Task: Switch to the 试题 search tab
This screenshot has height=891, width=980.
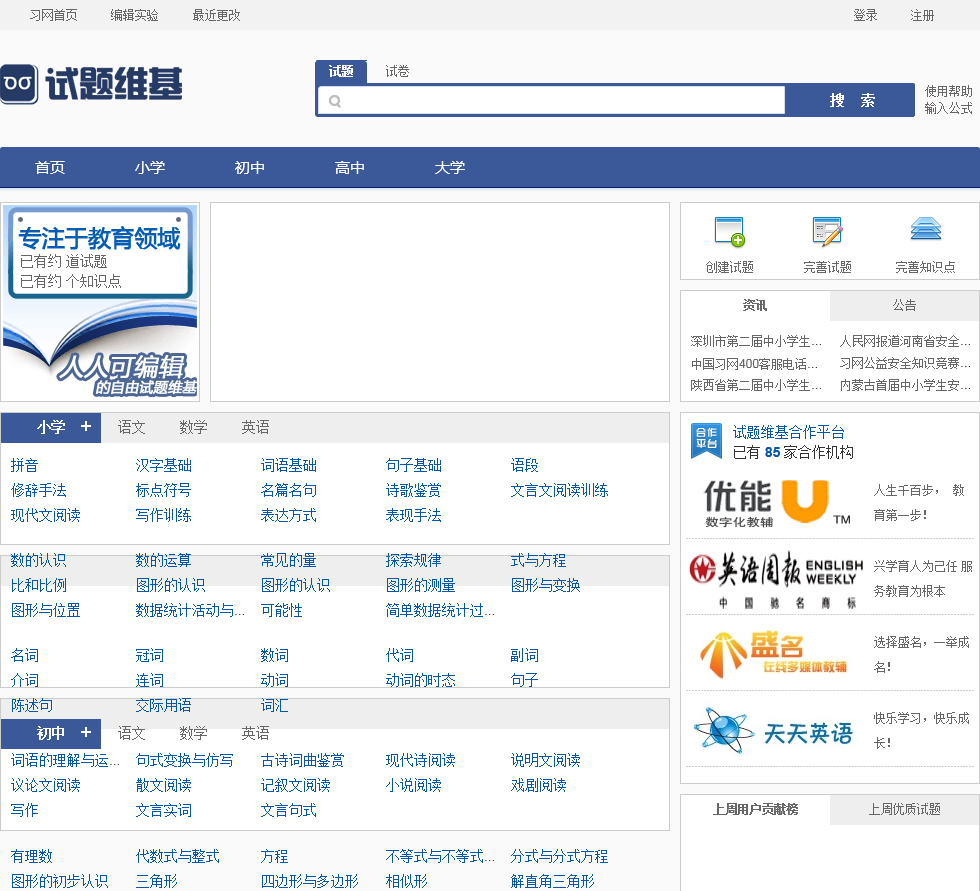Action: point(341,71)
